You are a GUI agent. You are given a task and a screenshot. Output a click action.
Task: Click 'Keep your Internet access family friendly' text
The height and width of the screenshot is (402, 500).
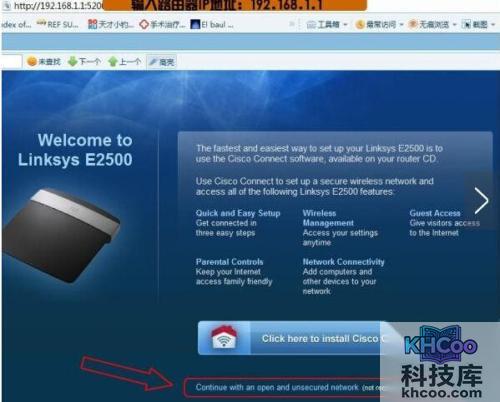point(234,277)
